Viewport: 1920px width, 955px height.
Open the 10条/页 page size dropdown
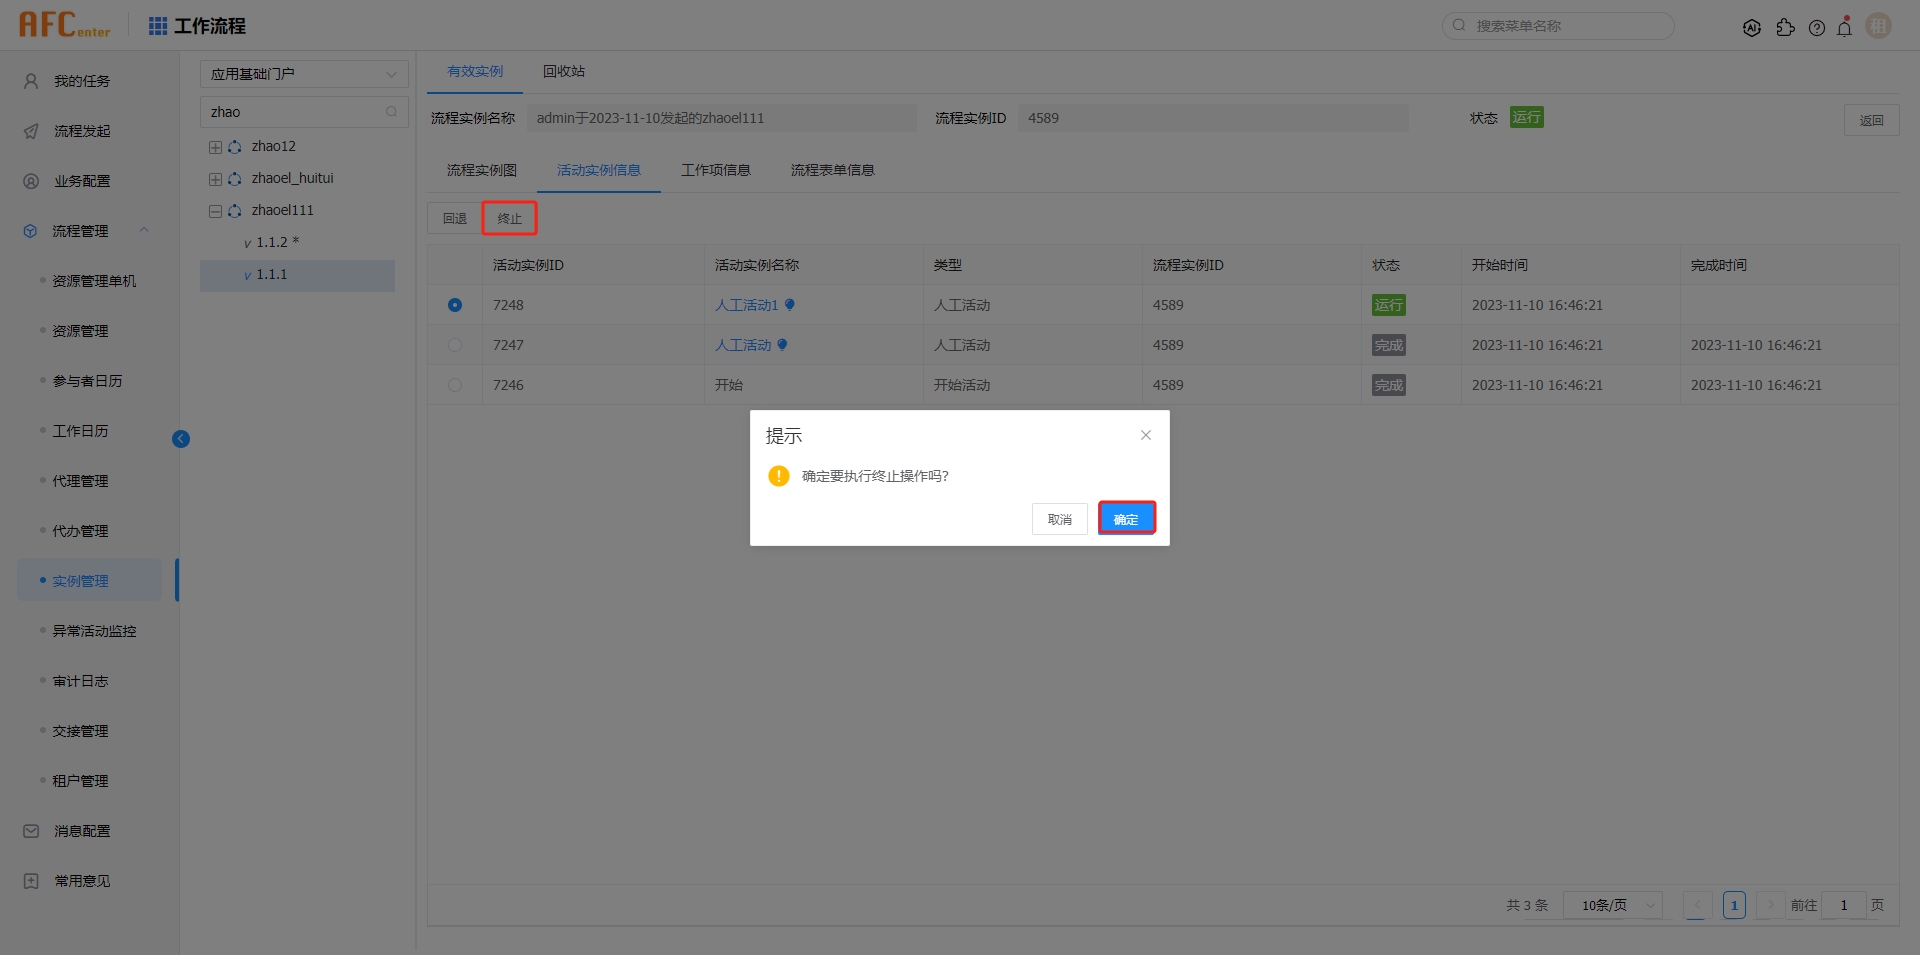[1612, 905]
